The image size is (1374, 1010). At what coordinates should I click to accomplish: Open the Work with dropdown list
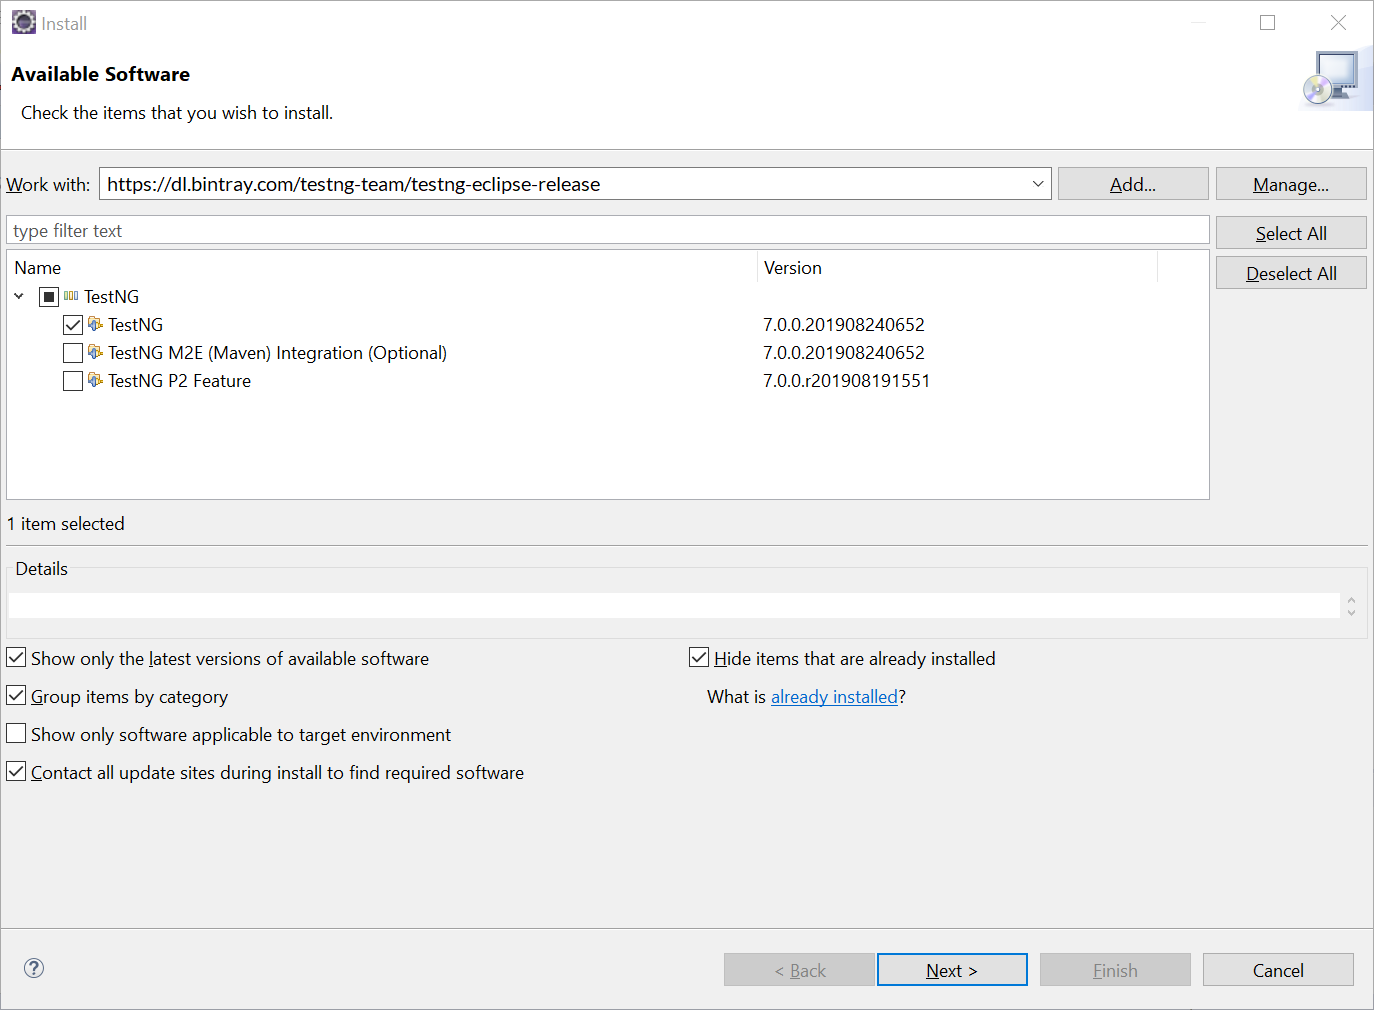point(1038,183)
